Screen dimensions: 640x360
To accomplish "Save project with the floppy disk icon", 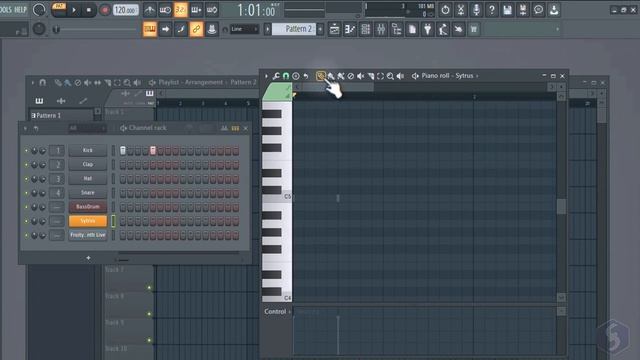I will (507, 10).
